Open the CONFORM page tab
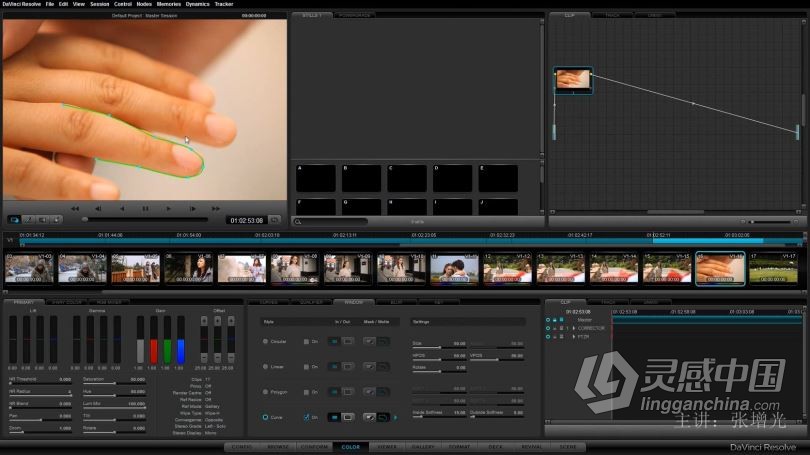810x455 pixels. (x=314, y=447)
